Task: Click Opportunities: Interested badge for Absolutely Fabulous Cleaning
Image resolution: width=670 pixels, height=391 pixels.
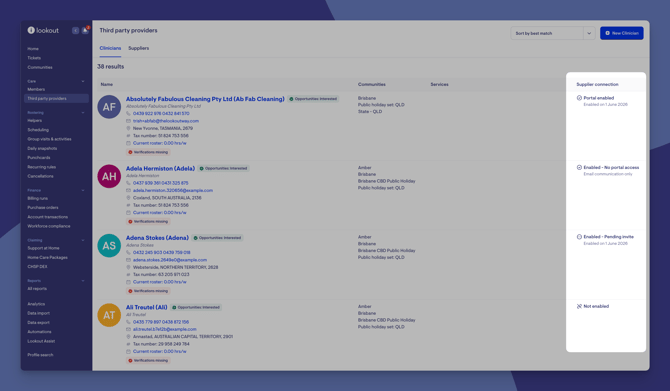Action: 313,99
